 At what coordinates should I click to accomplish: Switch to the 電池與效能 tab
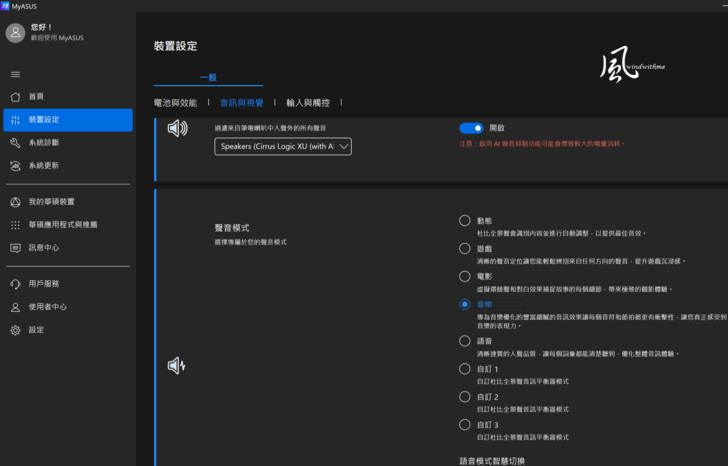click(175, 103)
